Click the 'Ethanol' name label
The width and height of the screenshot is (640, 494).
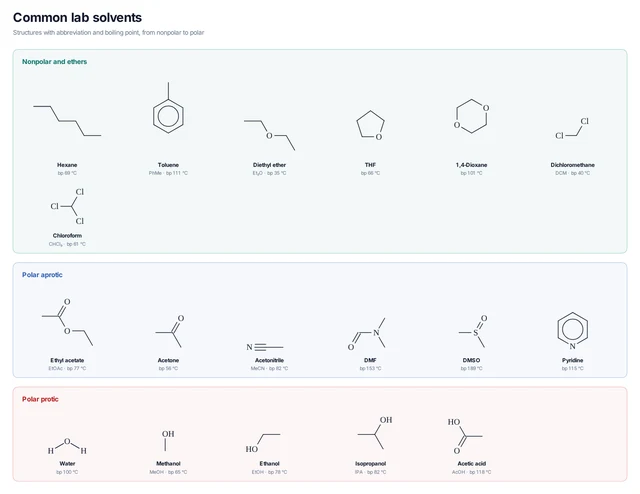269,463
